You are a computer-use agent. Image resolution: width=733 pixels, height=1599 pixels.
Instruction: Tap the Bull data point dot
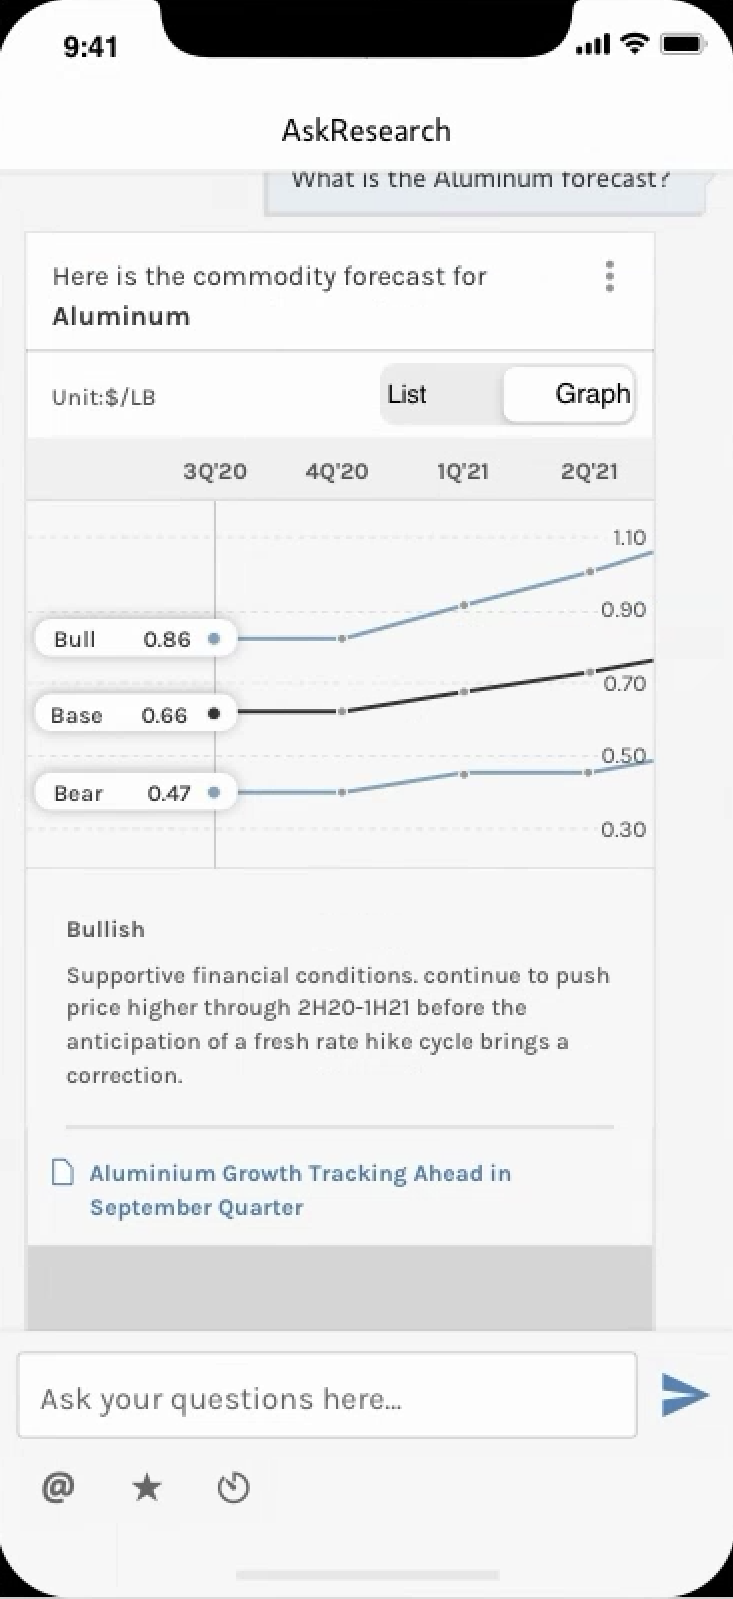coord(214,639)
